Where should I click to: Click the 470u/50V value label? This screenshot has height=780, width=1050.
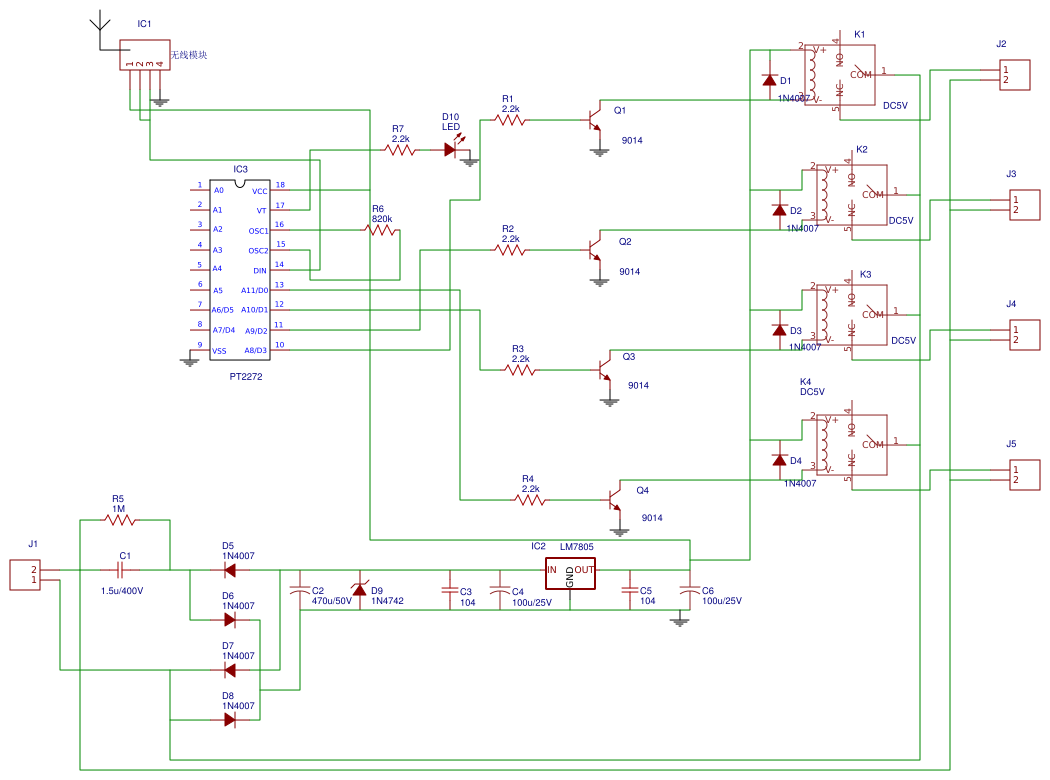[331, 601]
